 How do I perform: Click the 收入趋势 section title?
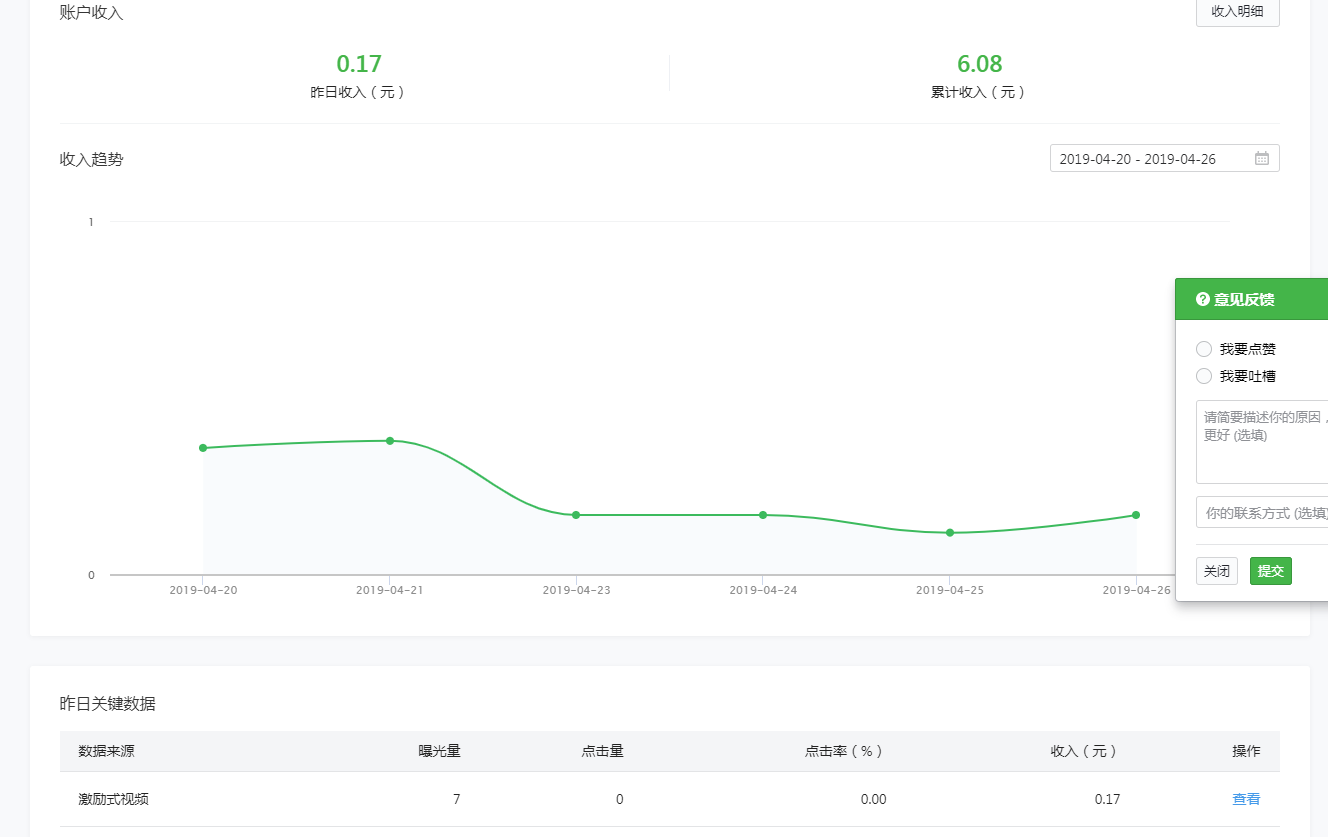click(92, 159)
